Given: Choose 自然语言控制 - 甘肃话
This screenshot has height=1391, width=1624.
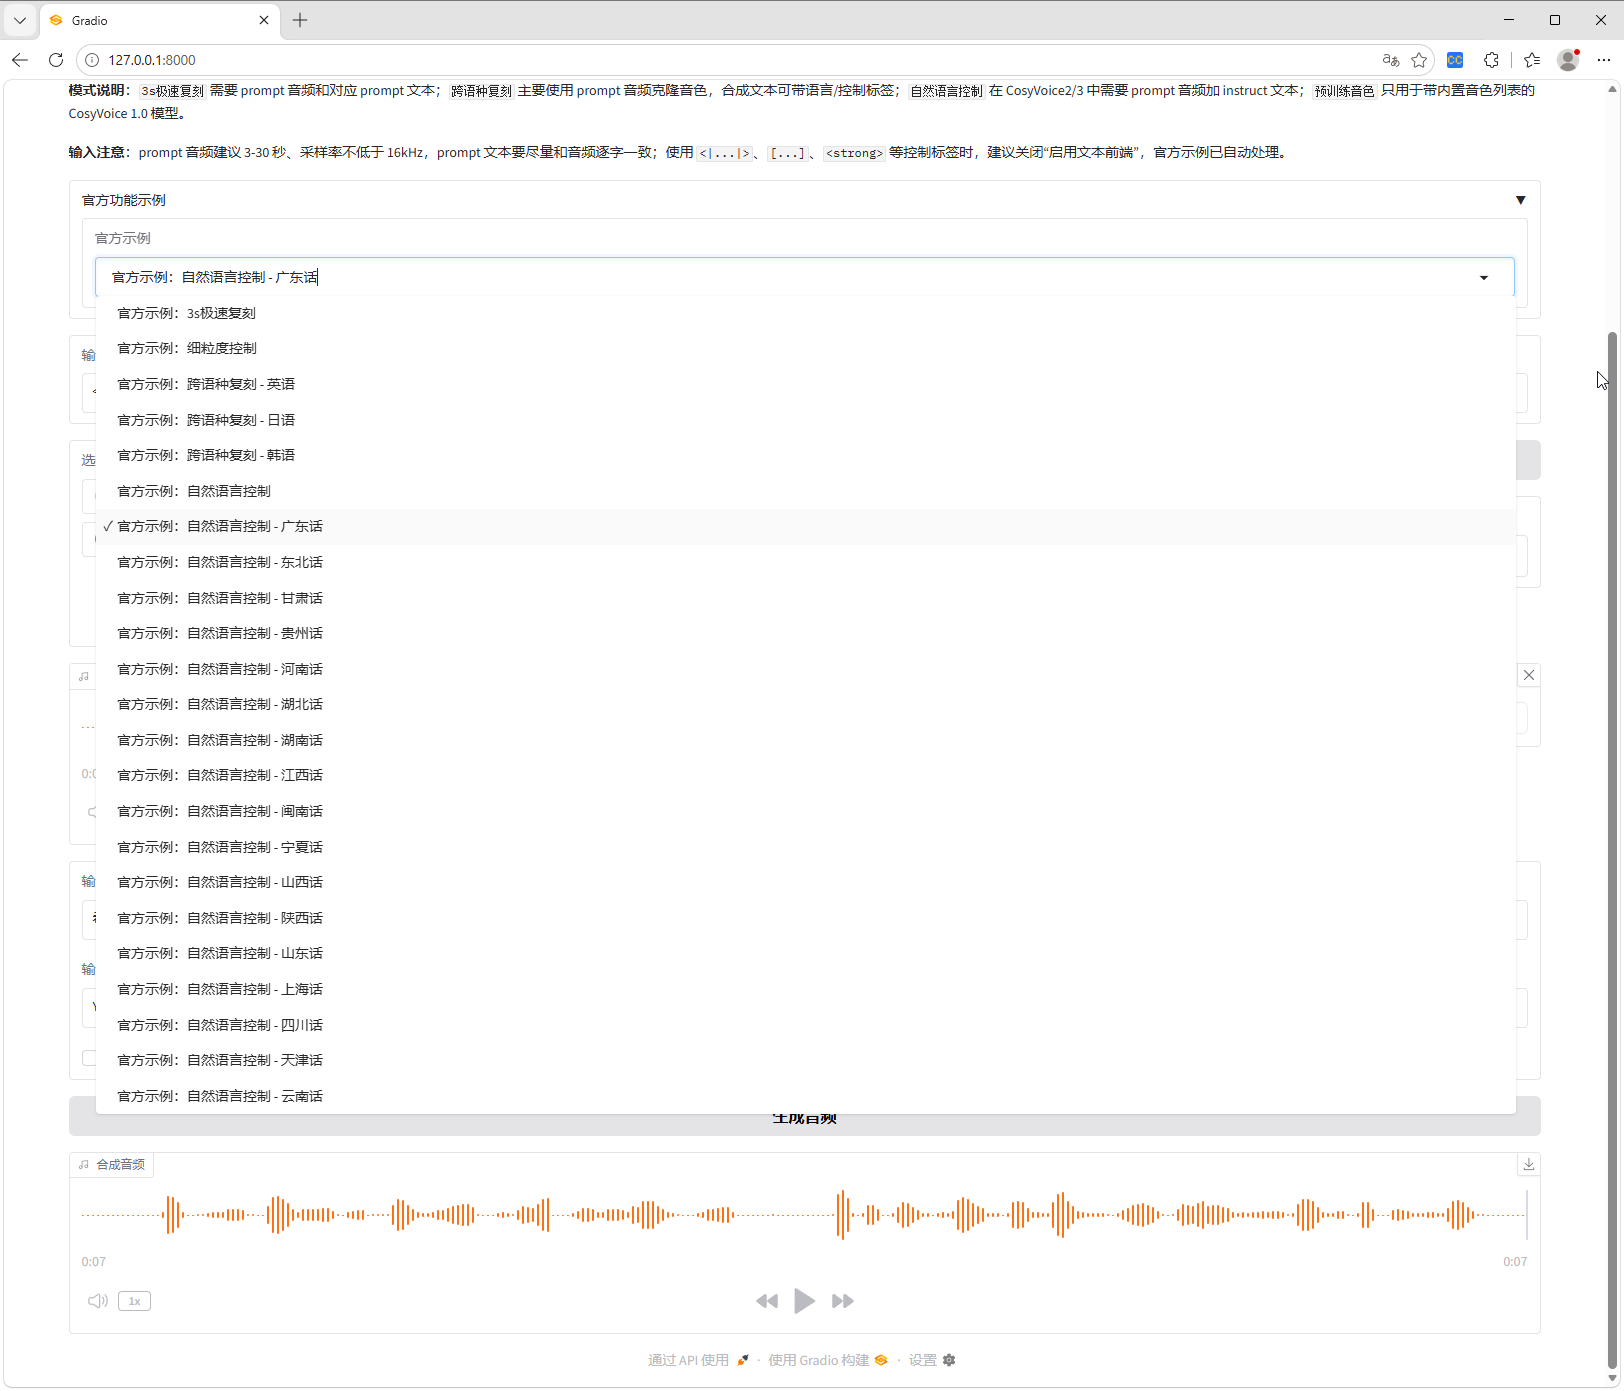Looking at the screenshot, I should click(805, 598).
